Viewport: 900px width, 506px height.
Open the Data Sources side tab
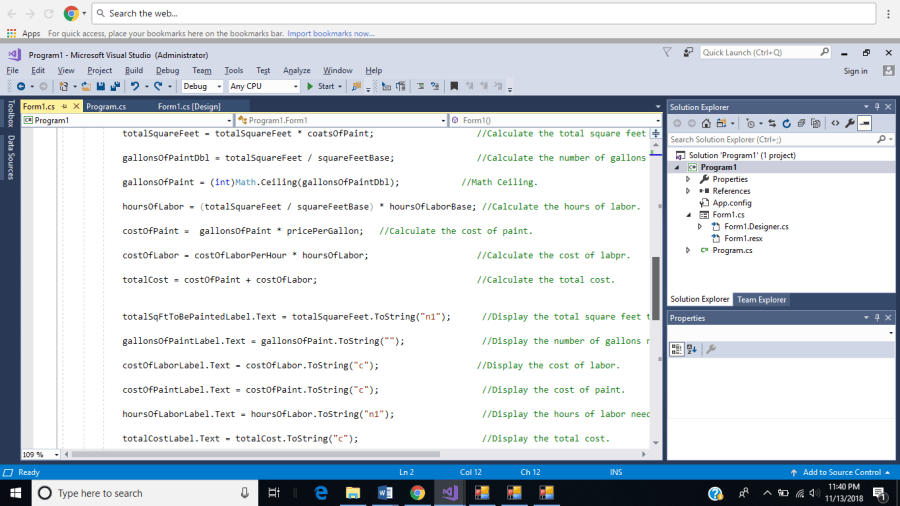(x=10, y=158)
